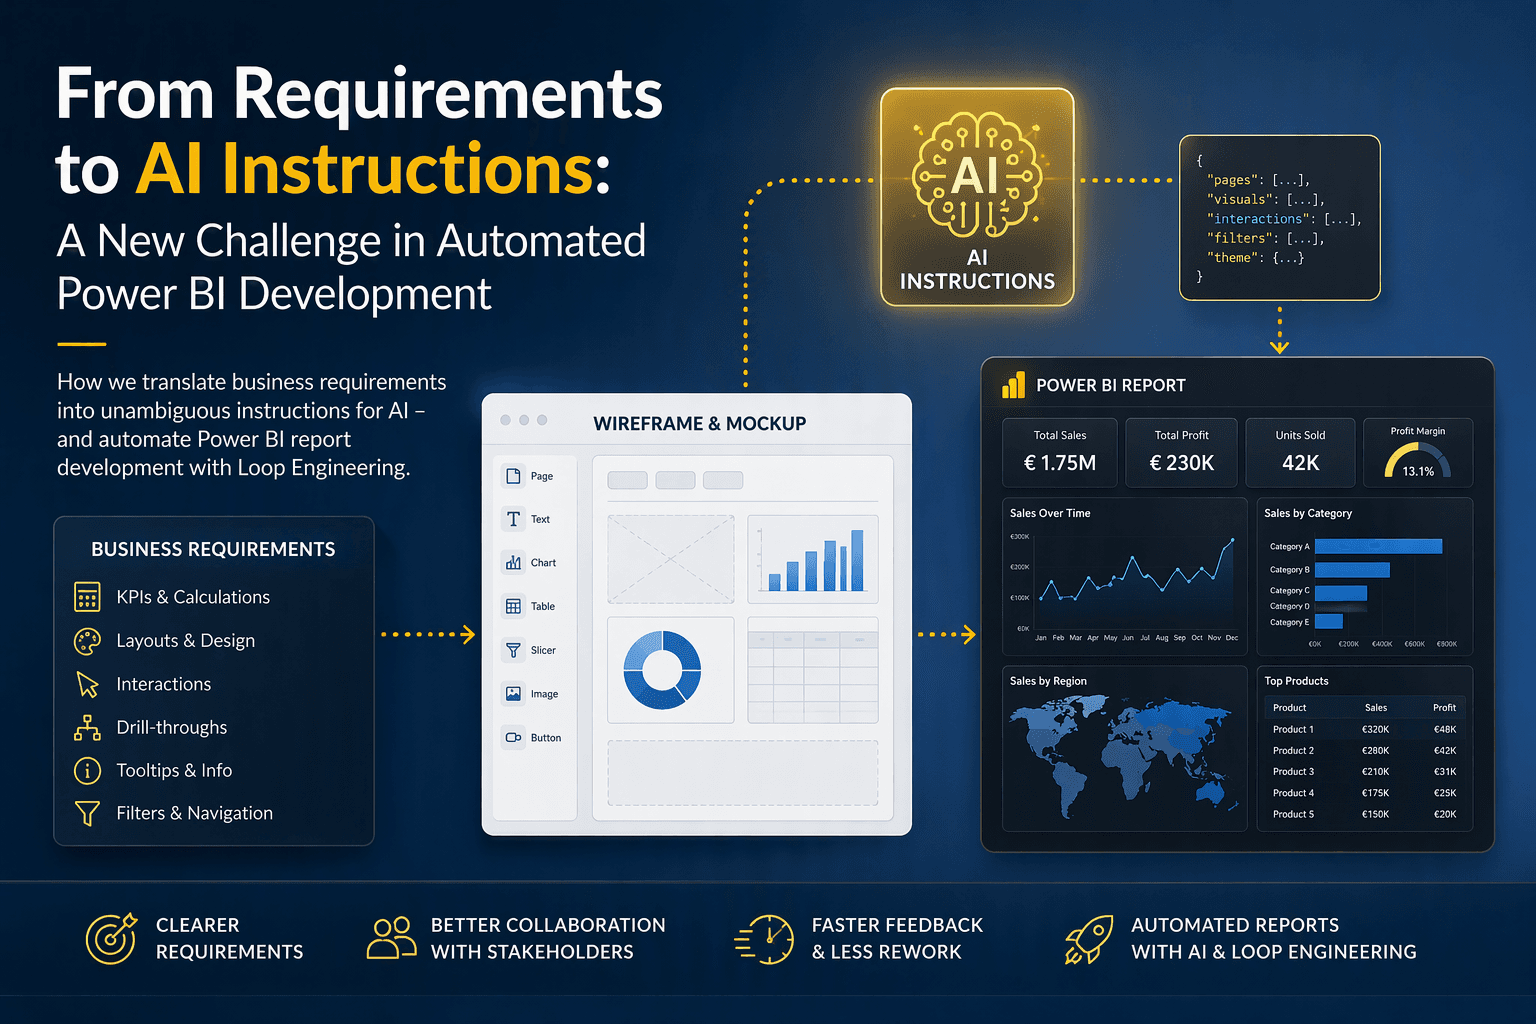The width and height of the screenshot is (1536, 1024).
Task: Select the funnel icon beside Filters & Navigation
Action: 87,814
